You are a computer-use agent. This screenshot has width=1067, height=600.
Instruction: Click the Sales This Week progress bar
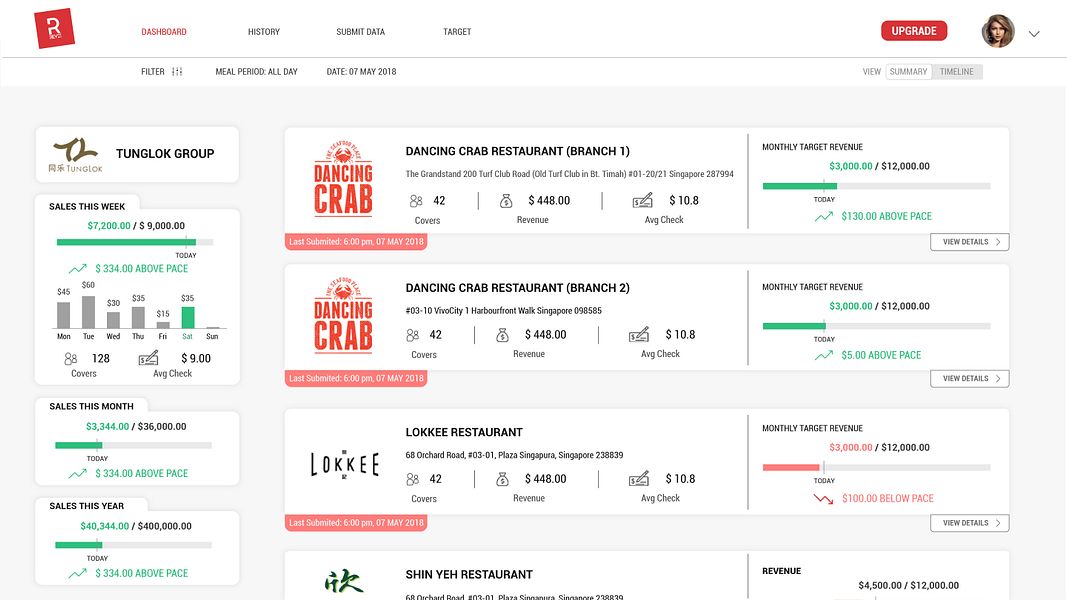tap(135, 241)
